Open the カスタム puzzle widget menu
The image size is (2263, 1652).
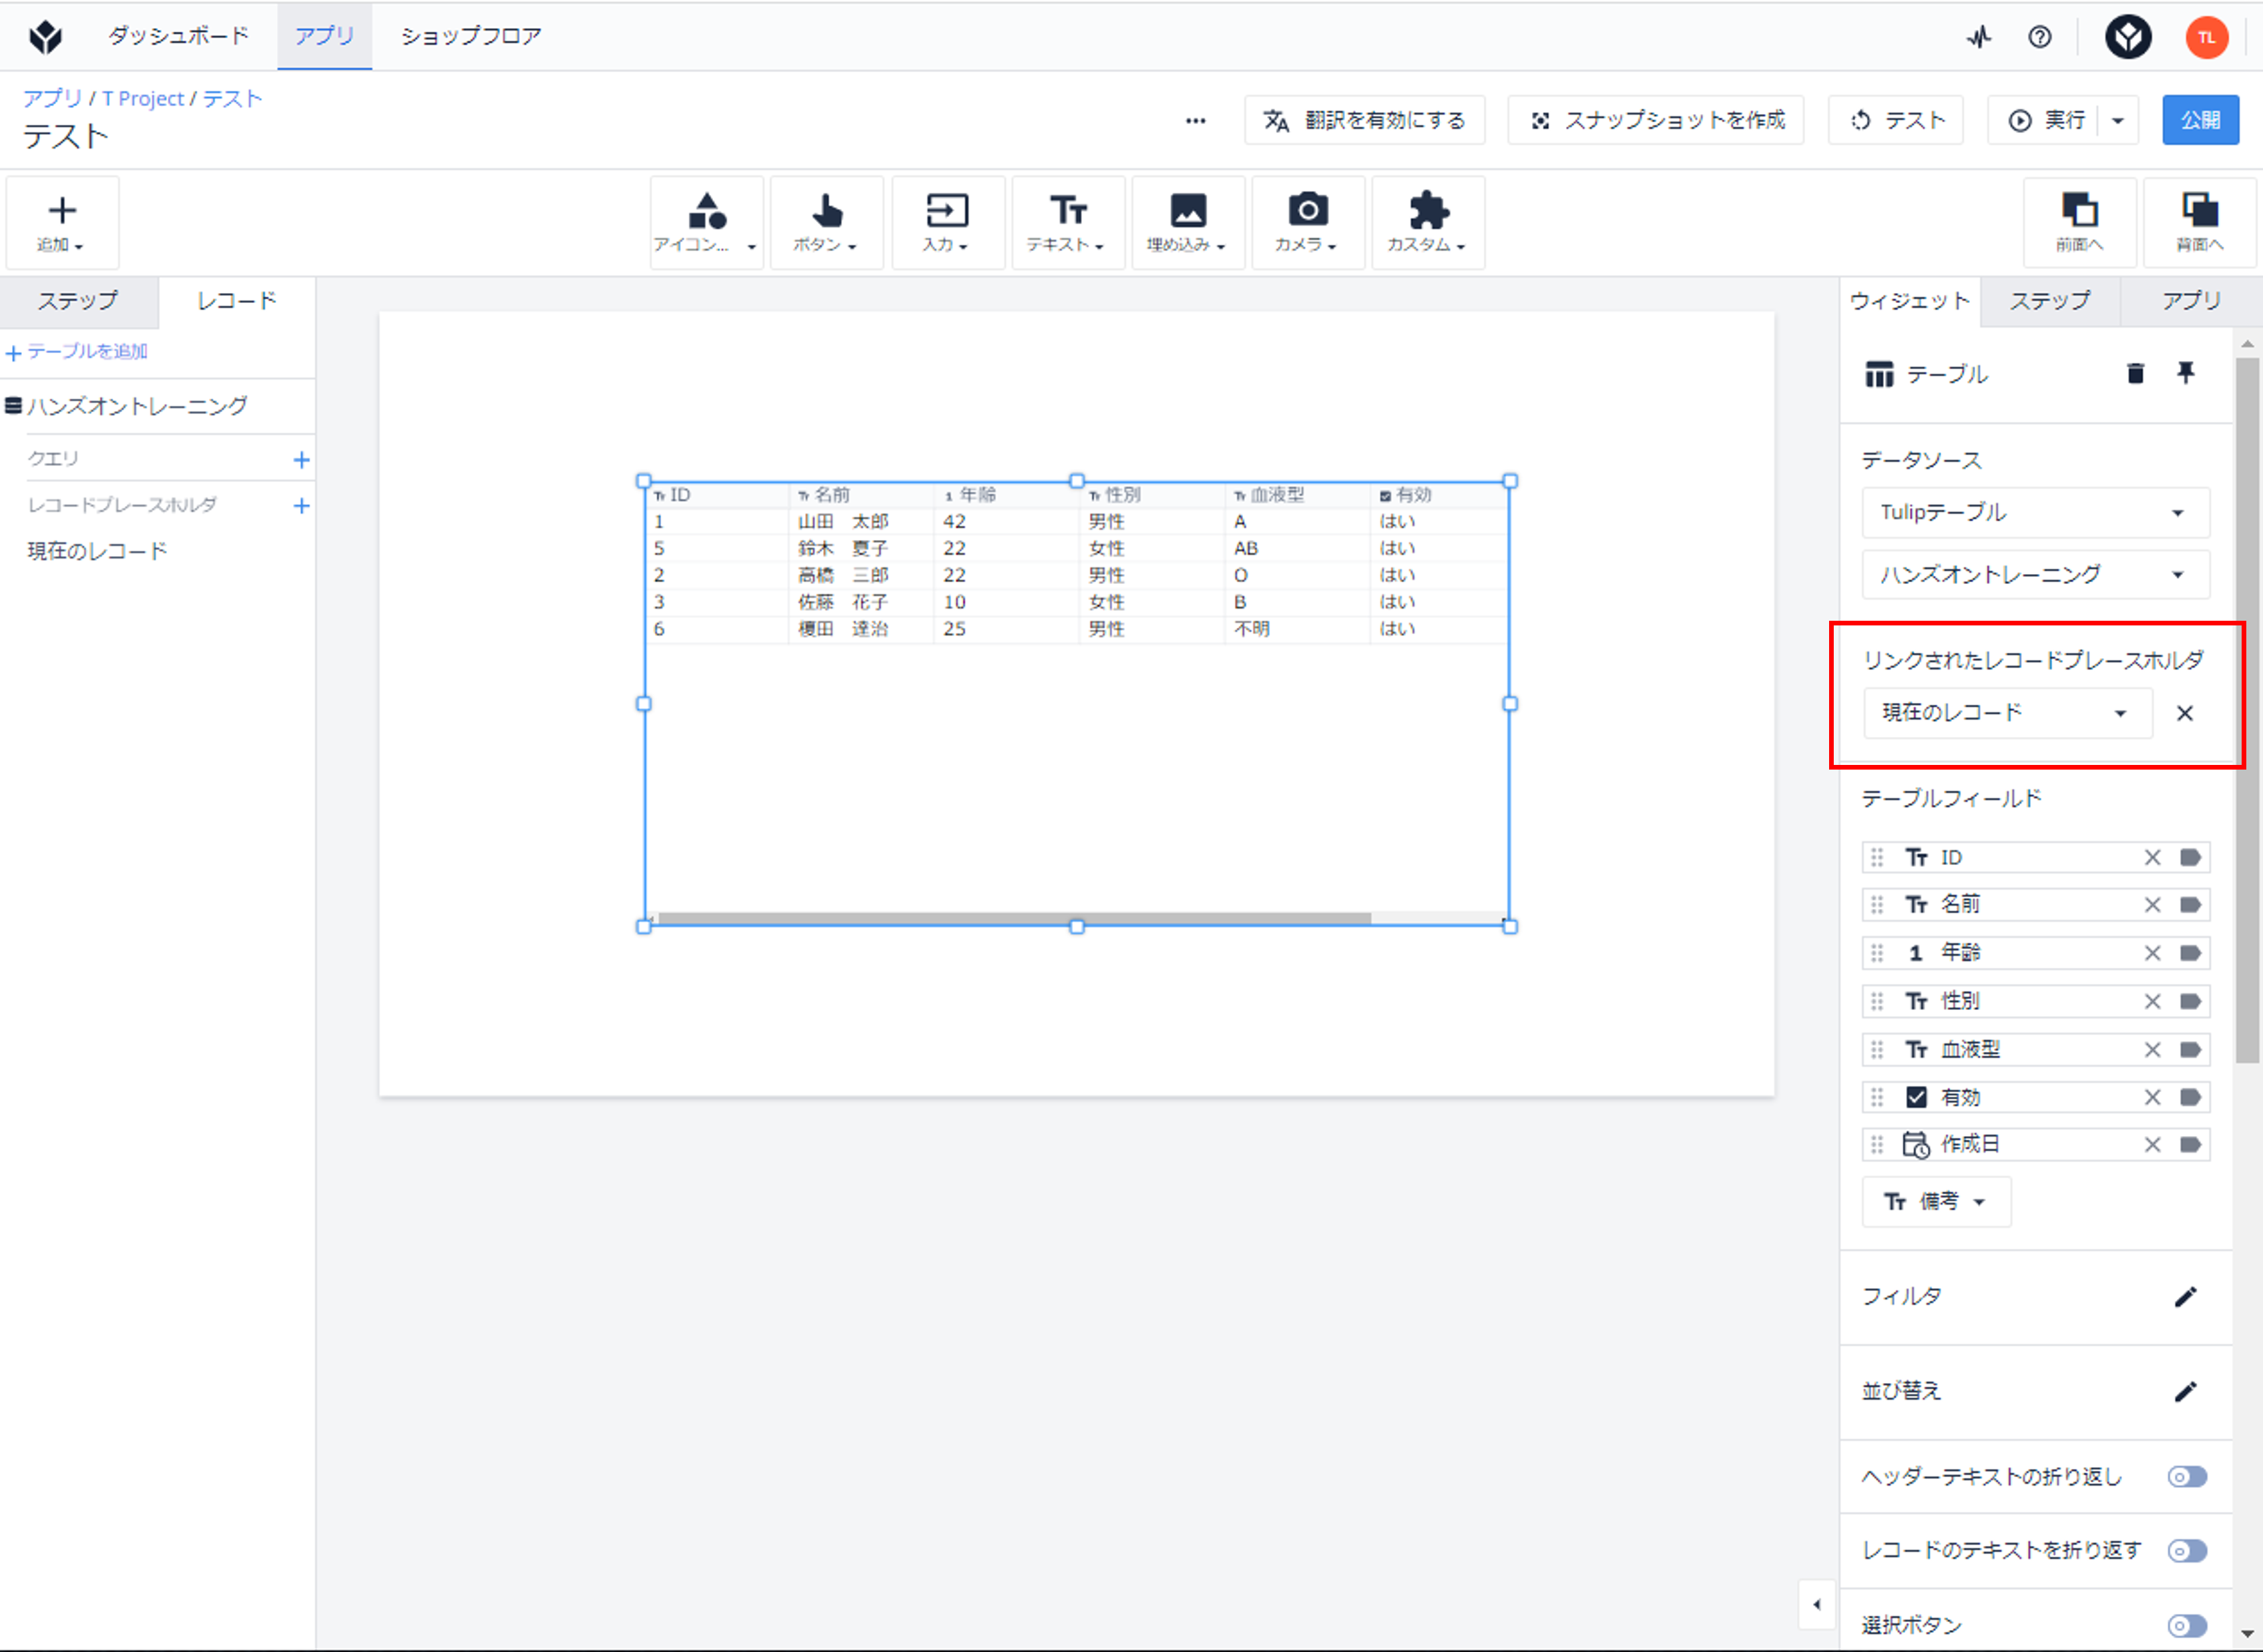[x=1427, y=222]
